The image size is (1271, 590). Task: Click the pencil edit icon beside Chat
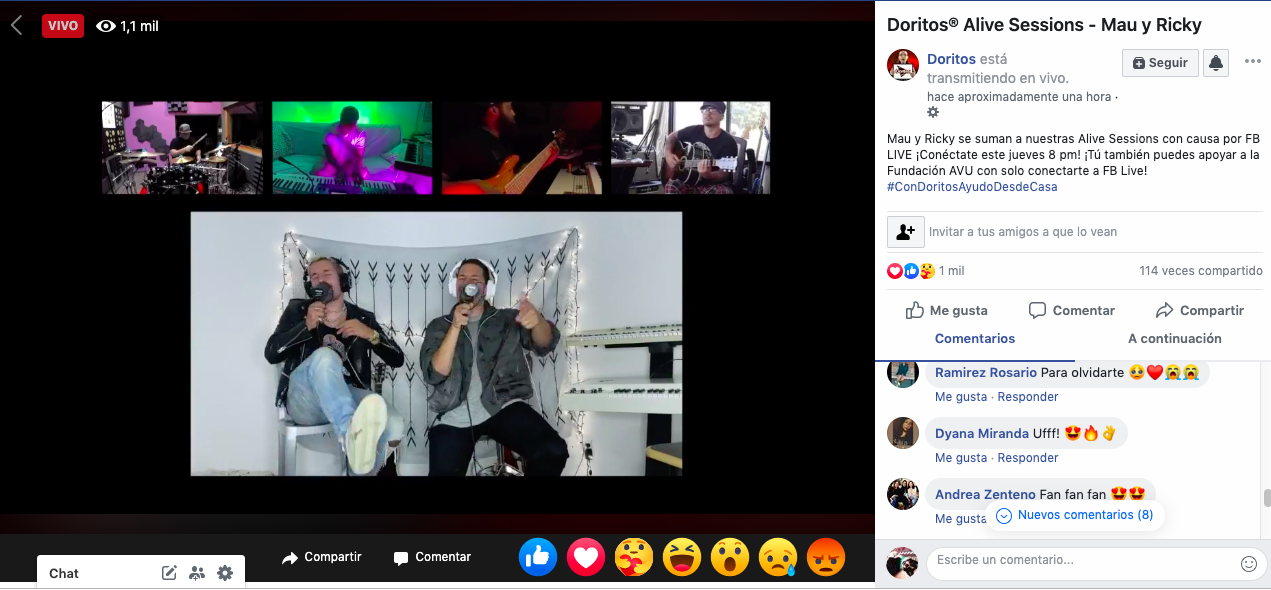pos(169,572)
